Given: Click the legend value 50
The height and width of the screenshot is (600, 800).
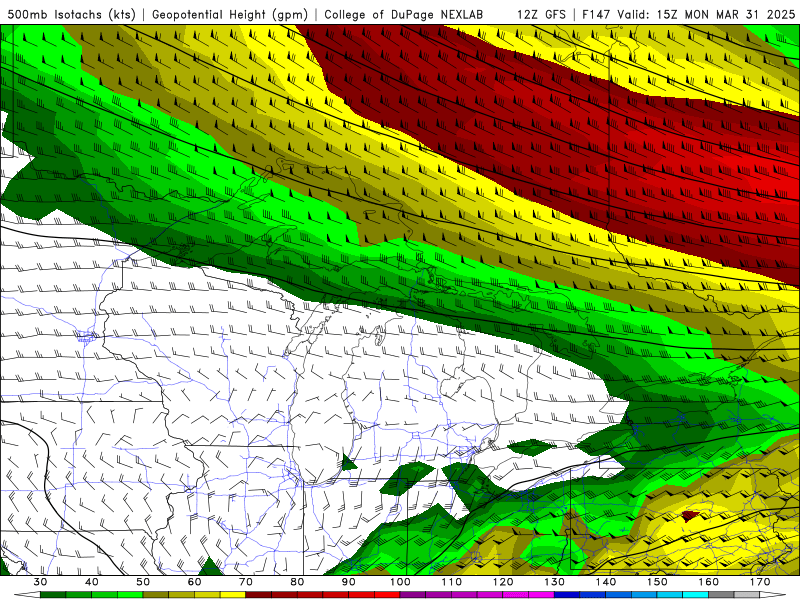Looking at the screenshot, I should [x=143, y=582].
